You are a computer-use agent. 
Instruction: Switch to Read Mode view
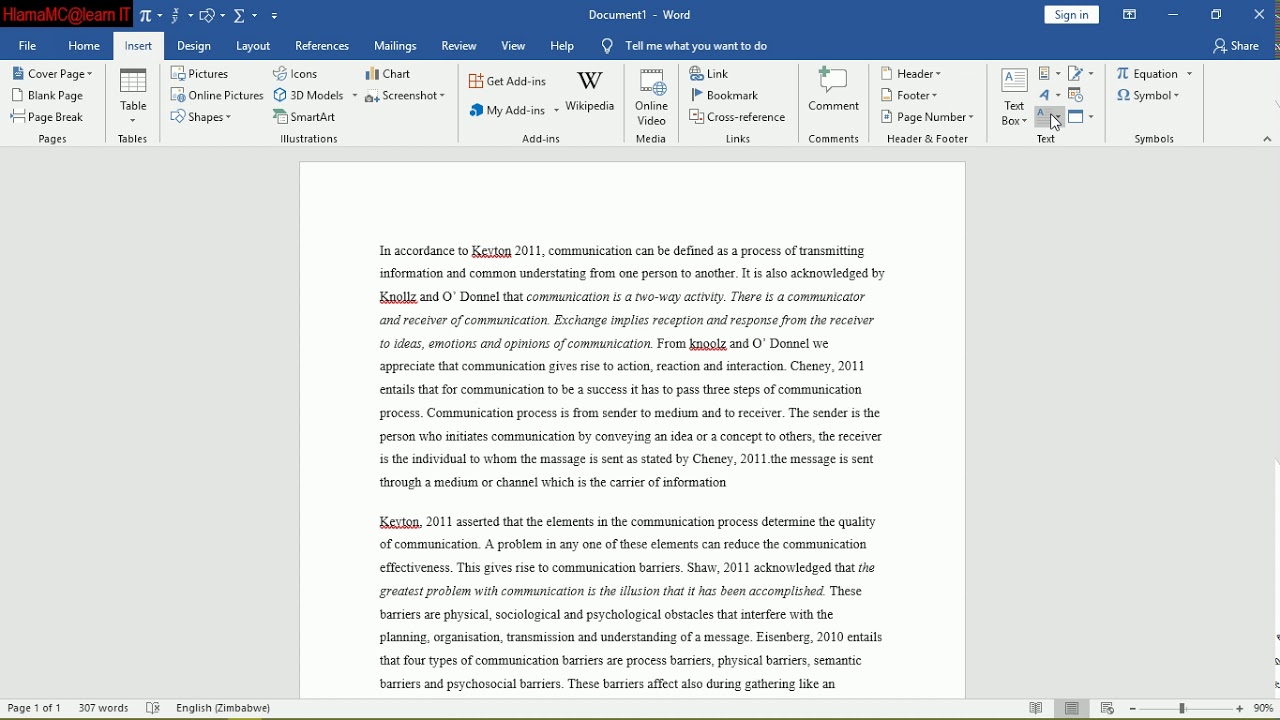point(1036,708)
